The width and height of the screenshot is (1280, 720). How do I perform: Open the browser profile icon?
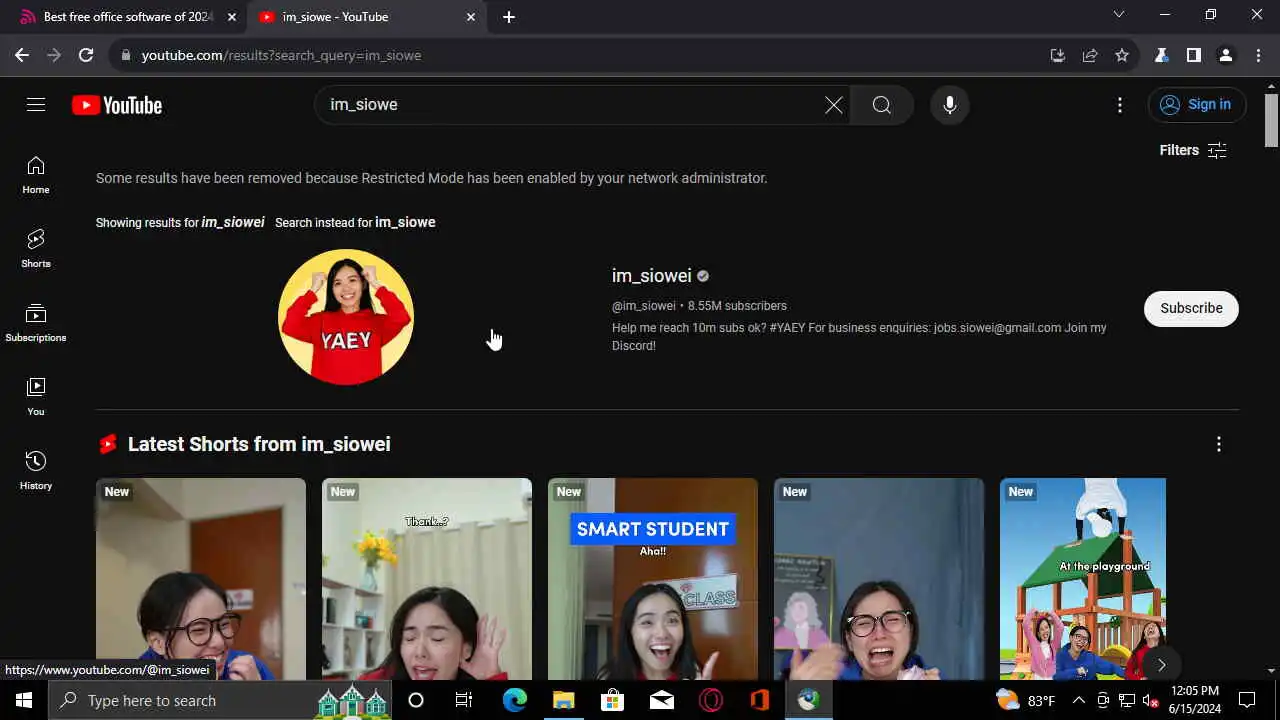(x=1225, y=55)
